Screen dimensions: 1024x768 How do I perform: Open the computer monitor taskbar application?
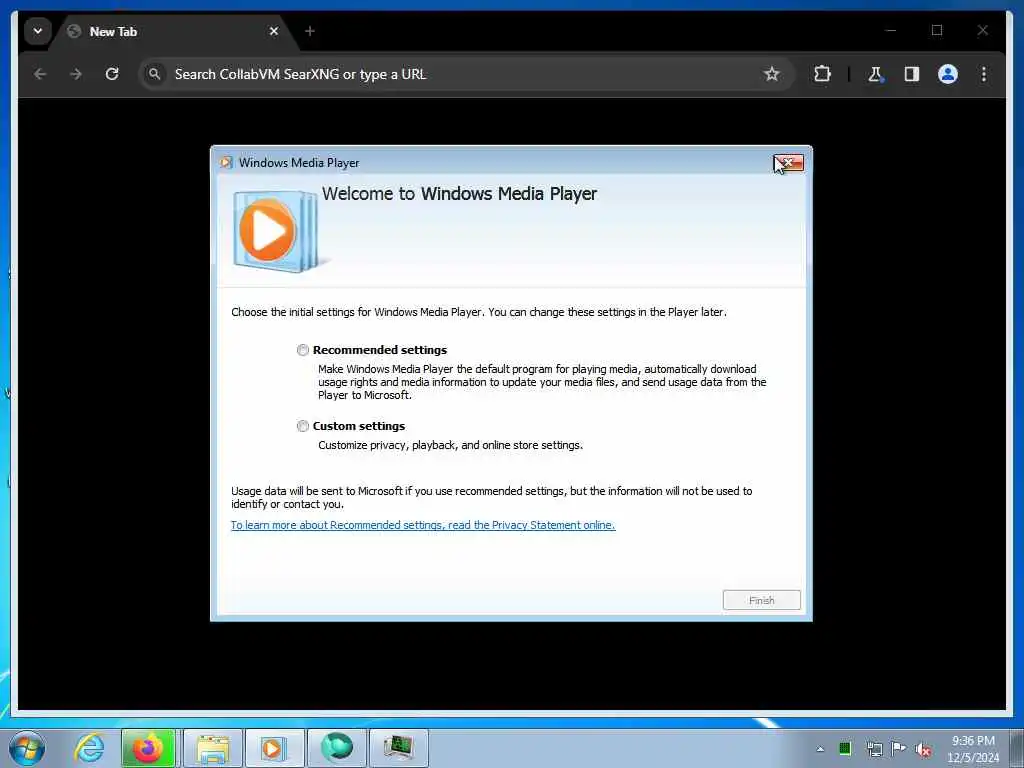[398, 748]
